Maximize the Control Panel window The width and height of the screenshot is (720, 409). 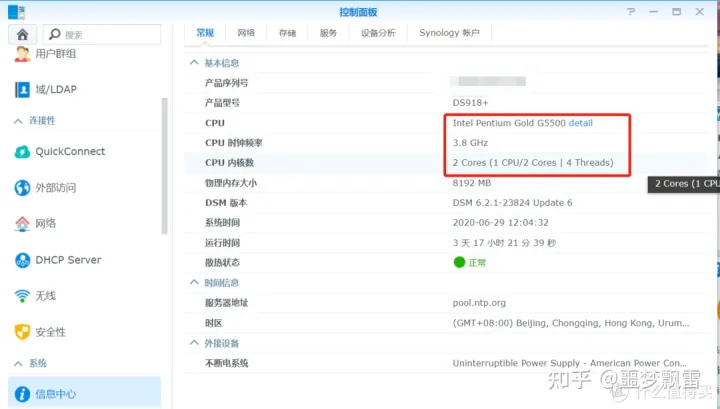(x=676, y=11)
